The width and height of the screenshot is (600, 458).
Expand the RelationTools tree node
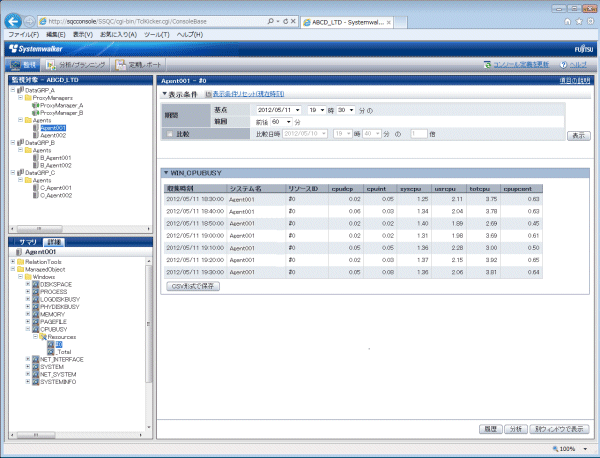tap(13, 262)
